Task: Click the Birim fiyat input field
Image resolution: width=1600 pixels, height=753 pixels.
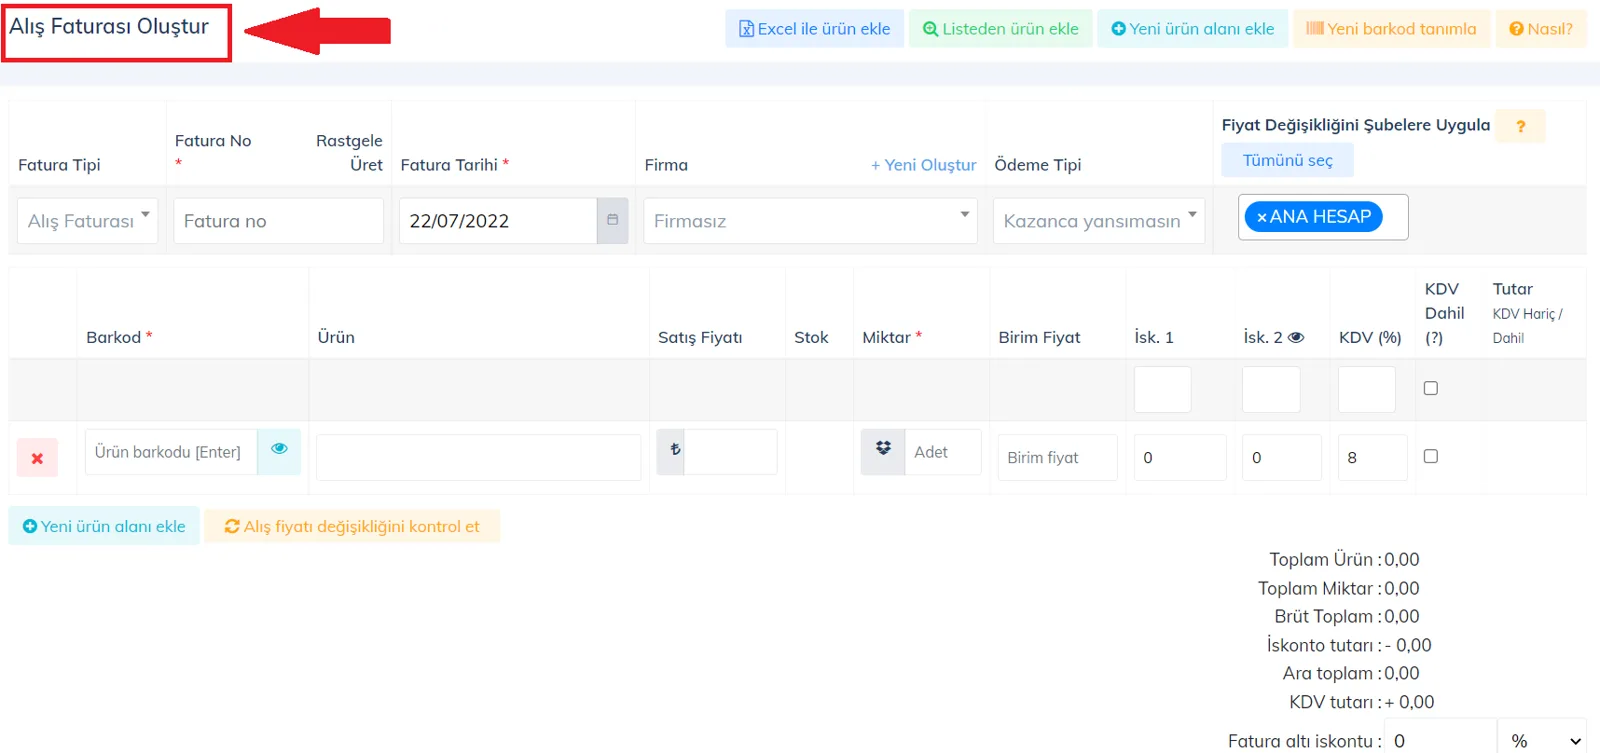Action: [1057, 458]
